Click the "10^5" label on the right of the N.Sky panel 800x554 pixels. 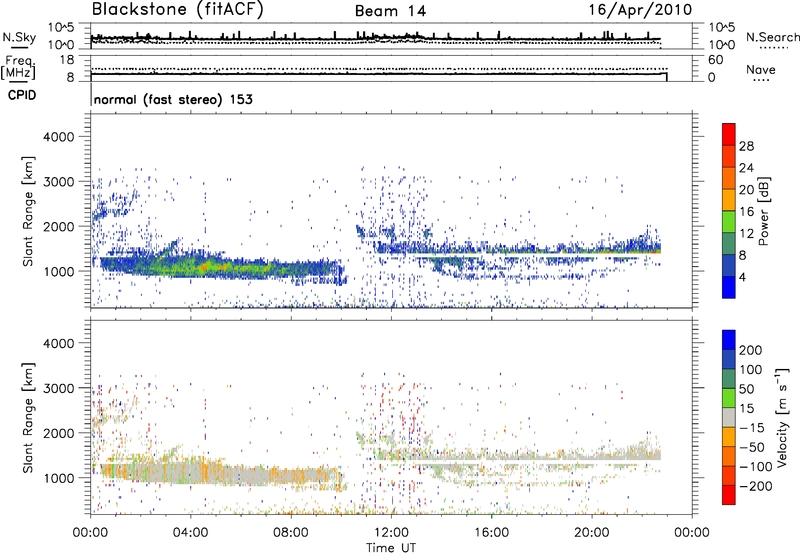pyautogui.click(x=722, y=27)
